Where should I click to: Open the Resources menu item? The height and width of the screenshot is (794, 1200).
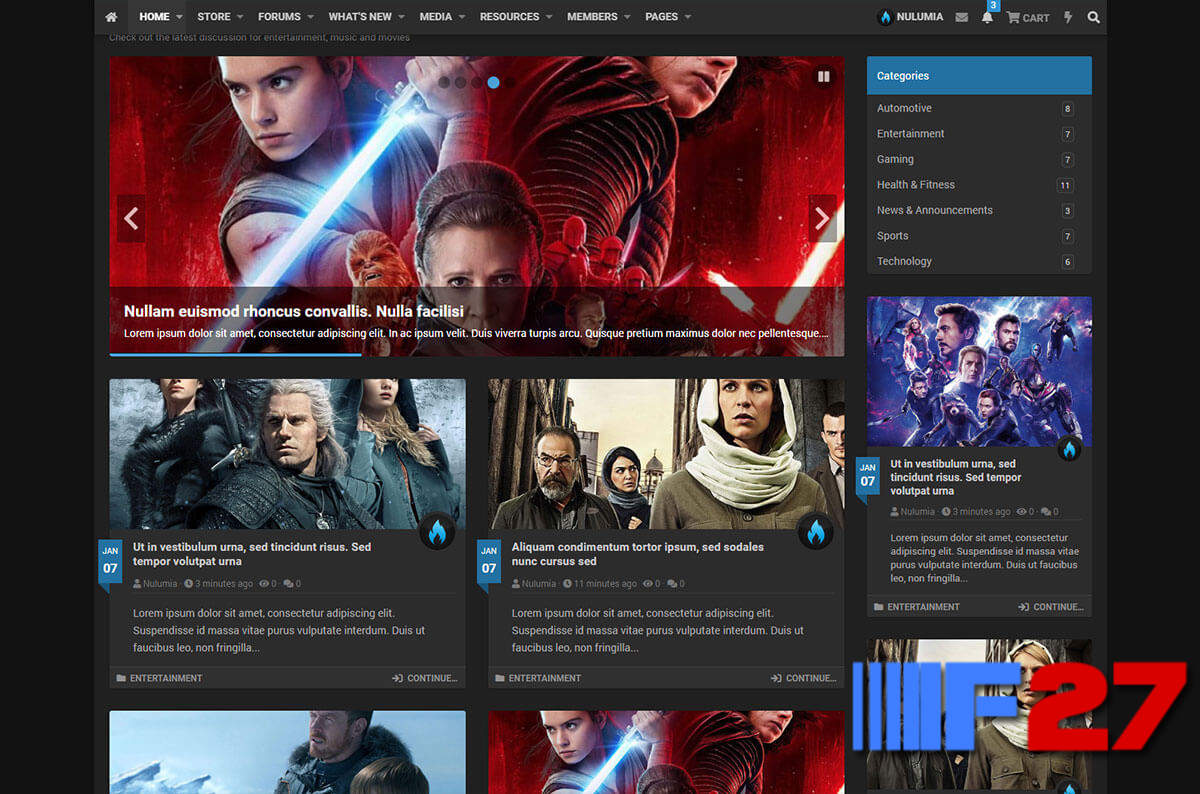509,17
